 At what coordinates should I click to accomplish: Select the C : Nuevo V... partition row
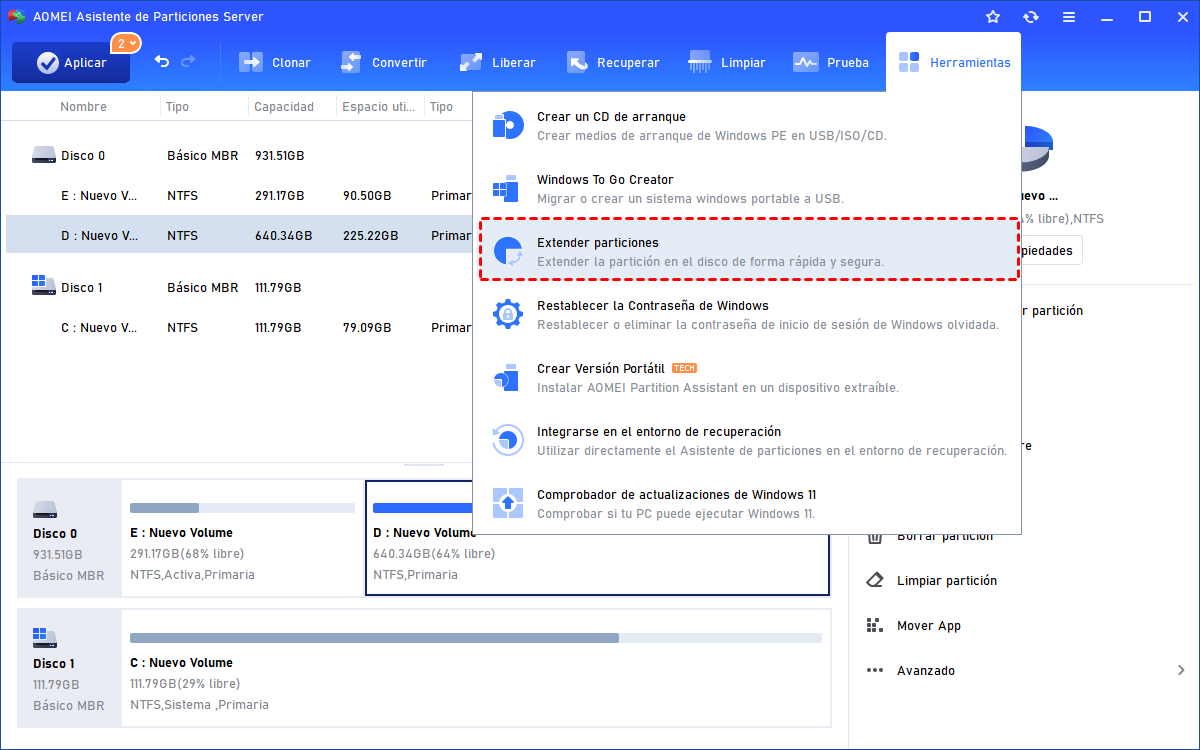click(x=238, y=328)
